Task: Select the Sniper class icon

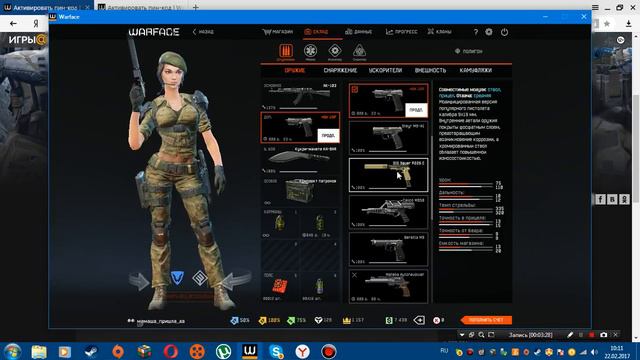Action: [359, 52]
